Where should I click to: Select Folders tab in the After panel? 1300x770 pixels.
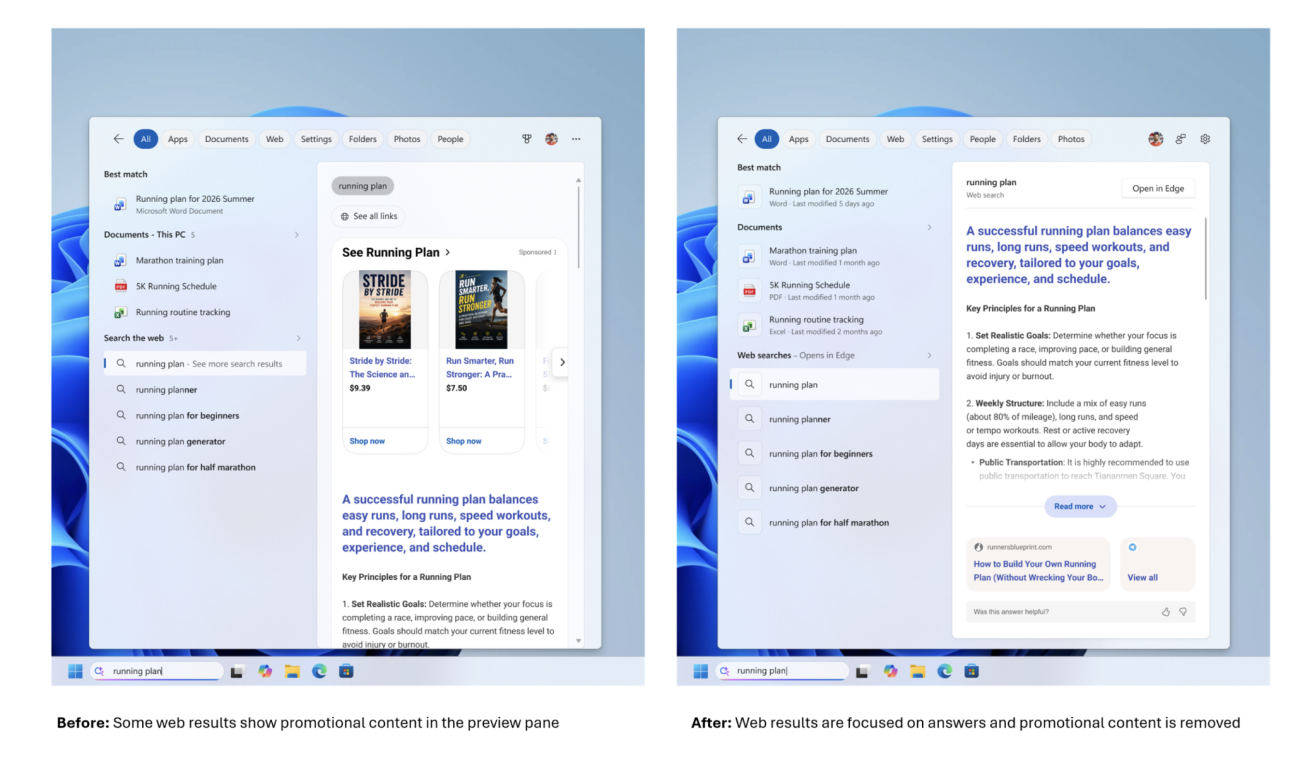tap(1027, 139)
